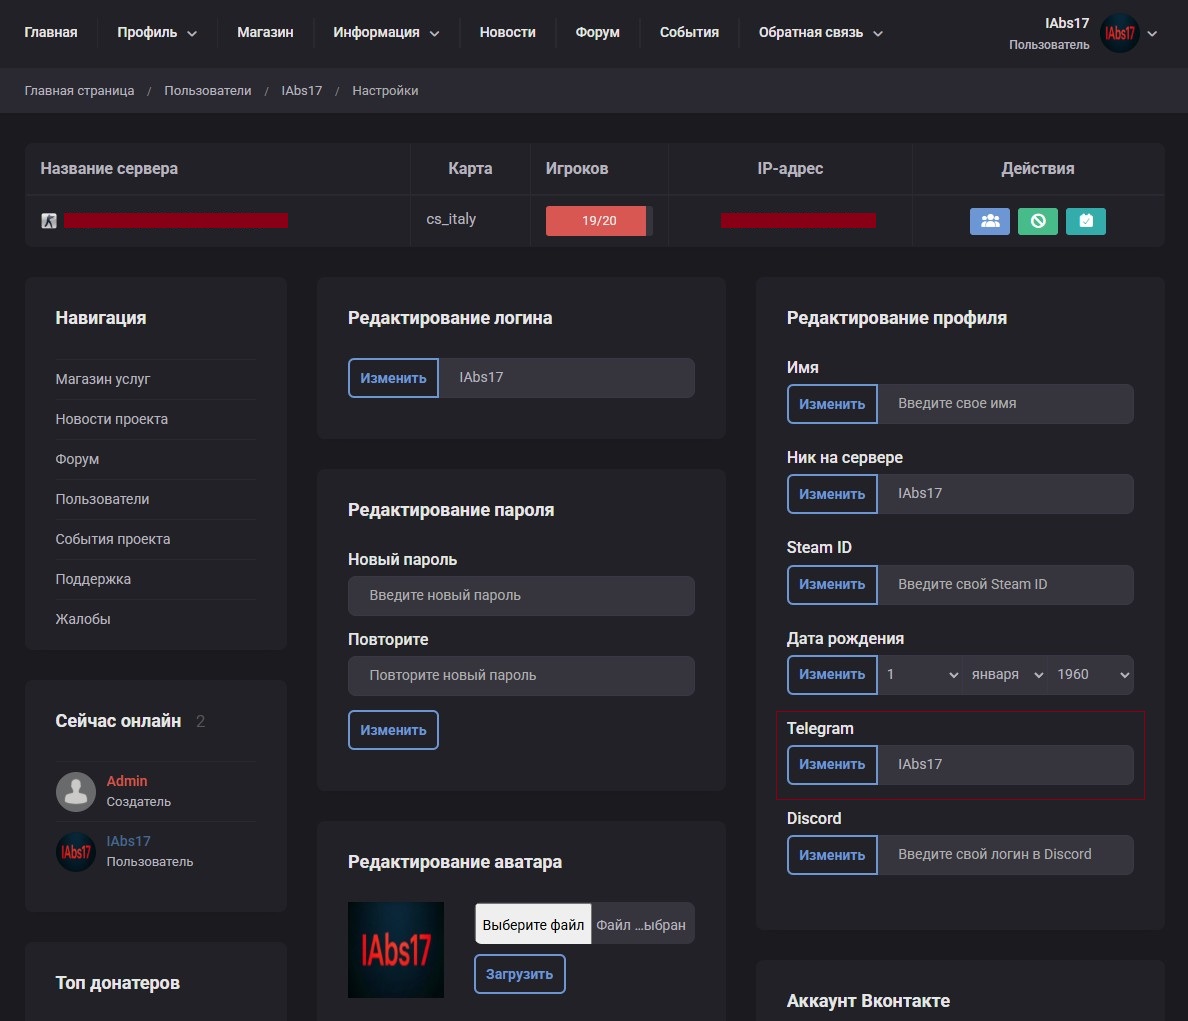Click the IAbs17 avatar in the header

click(x=1119, y=33)
